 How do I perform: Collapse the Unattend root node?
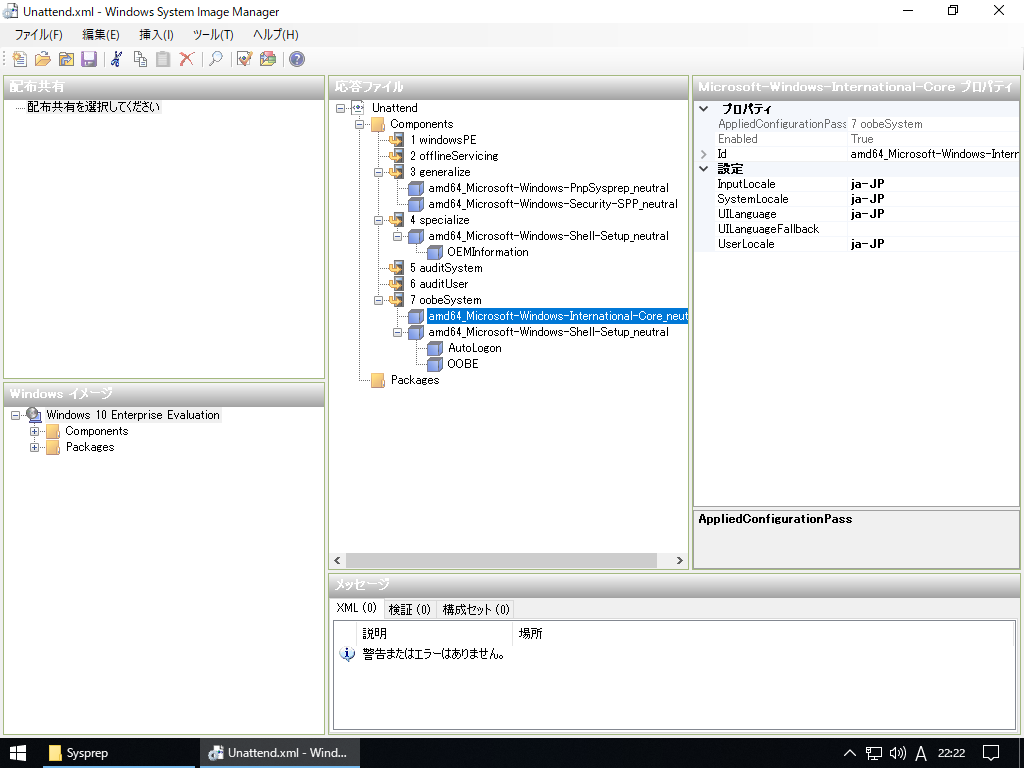click(x=340, y=108)
